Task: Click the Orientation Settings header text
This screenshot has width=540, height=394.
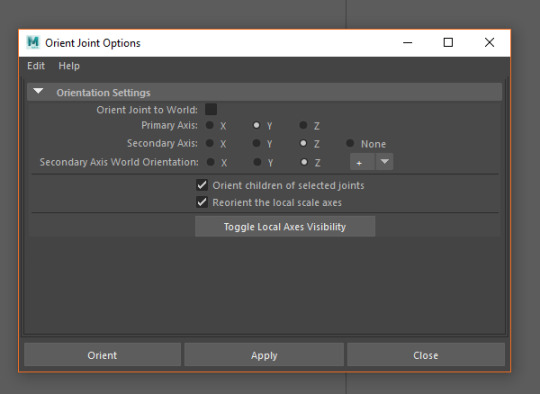Action: tap(103, 93)
